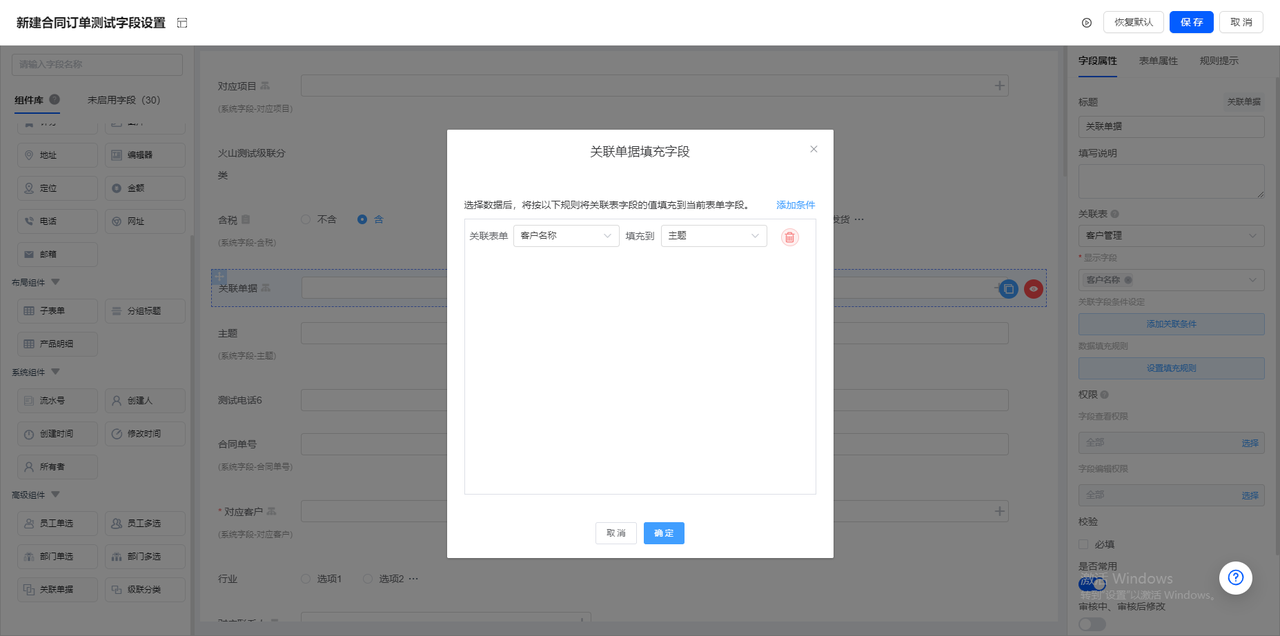Select the 产品明细 layout component

[x=58, y=344]
